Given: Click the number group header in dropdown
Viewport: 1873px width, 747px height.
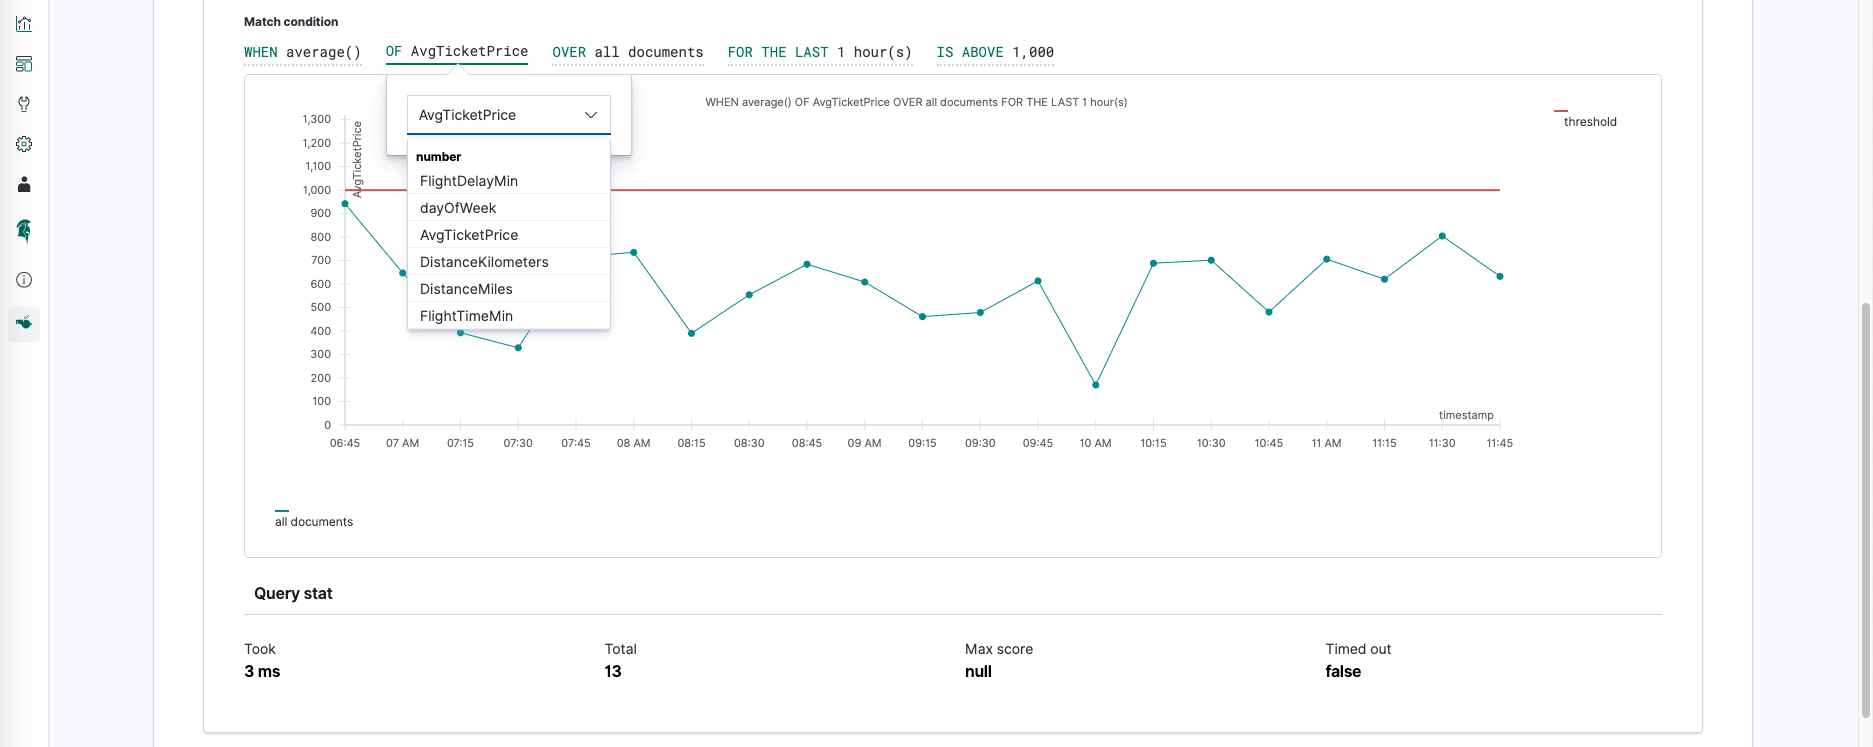Looking at the screenshot, I should 438,157.
